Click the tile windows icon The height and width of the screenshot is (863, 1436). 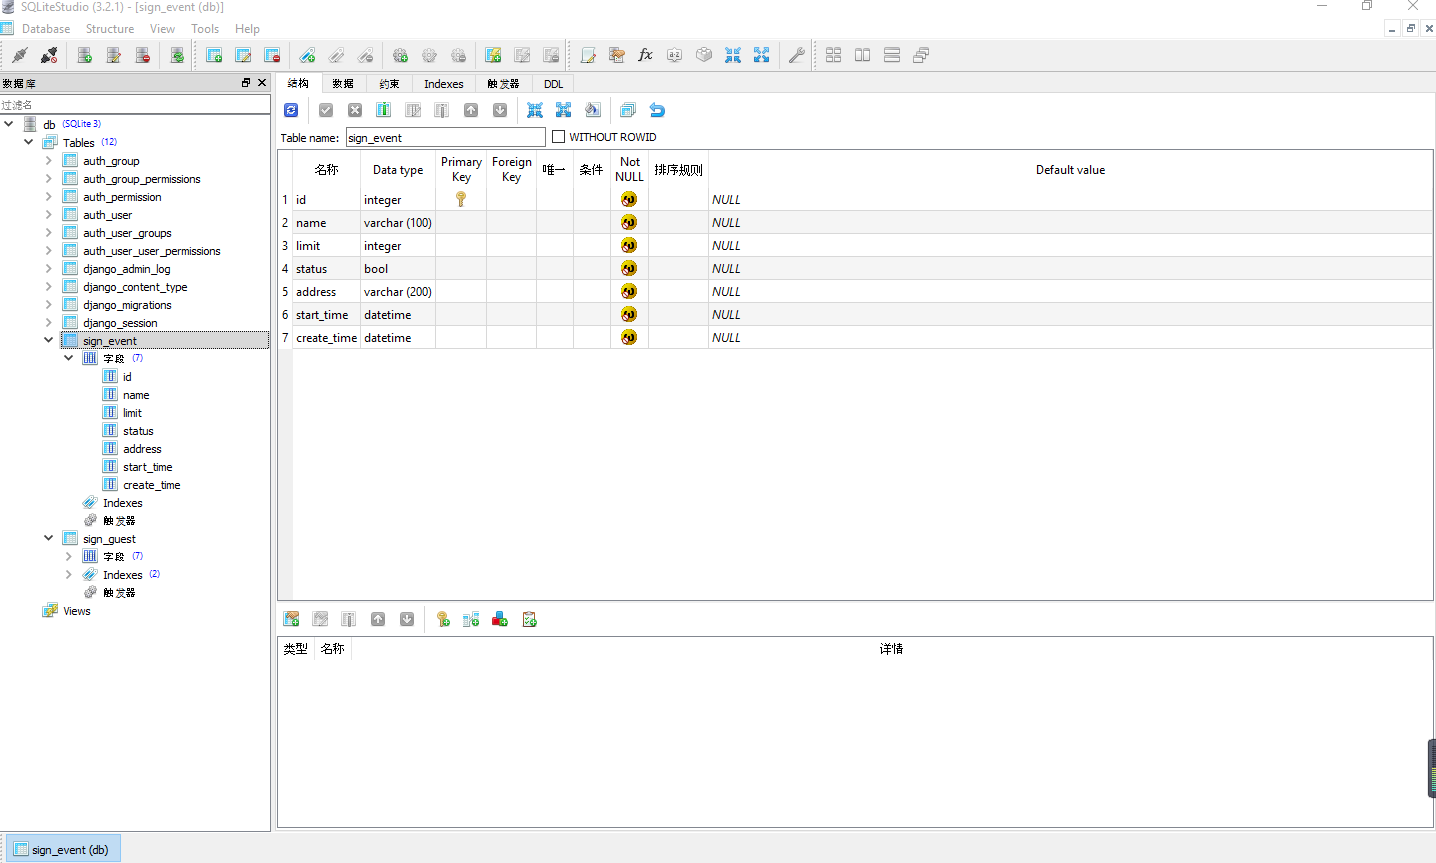(x=834, y=55)
